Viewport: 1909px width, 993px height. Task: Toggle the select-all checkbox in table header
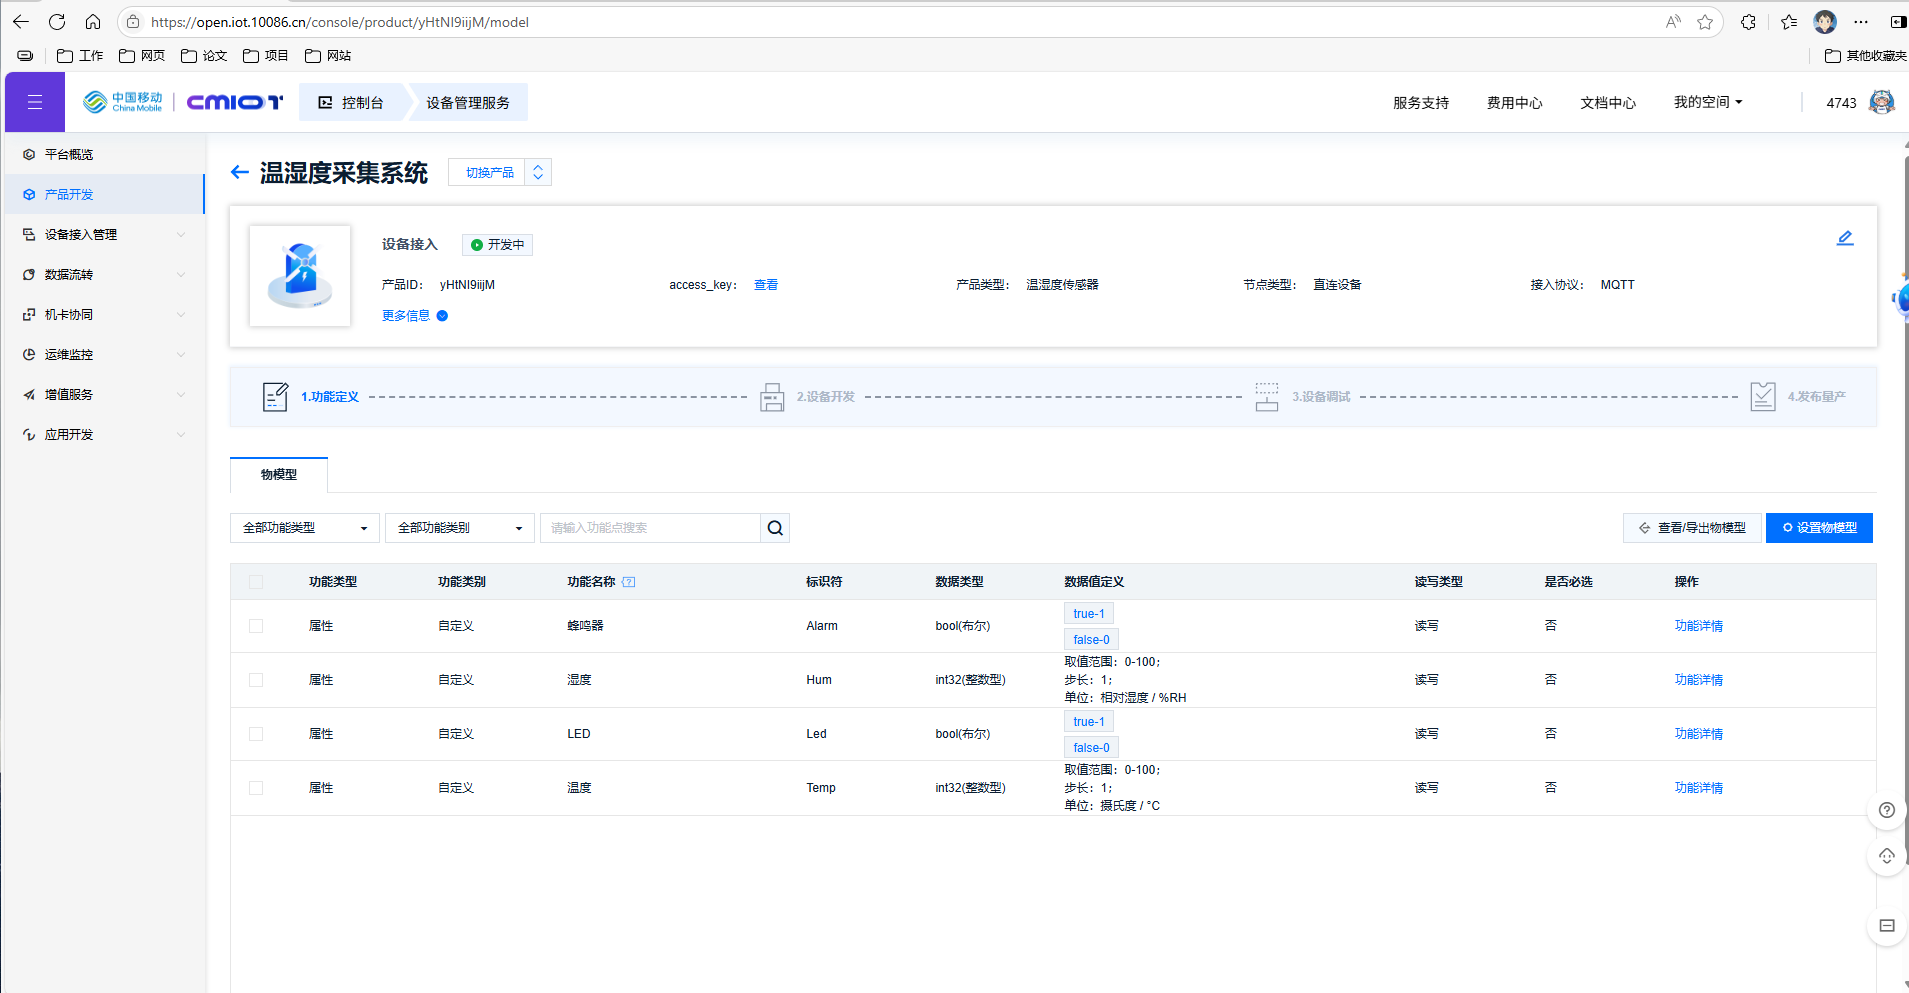coord(256,582)
